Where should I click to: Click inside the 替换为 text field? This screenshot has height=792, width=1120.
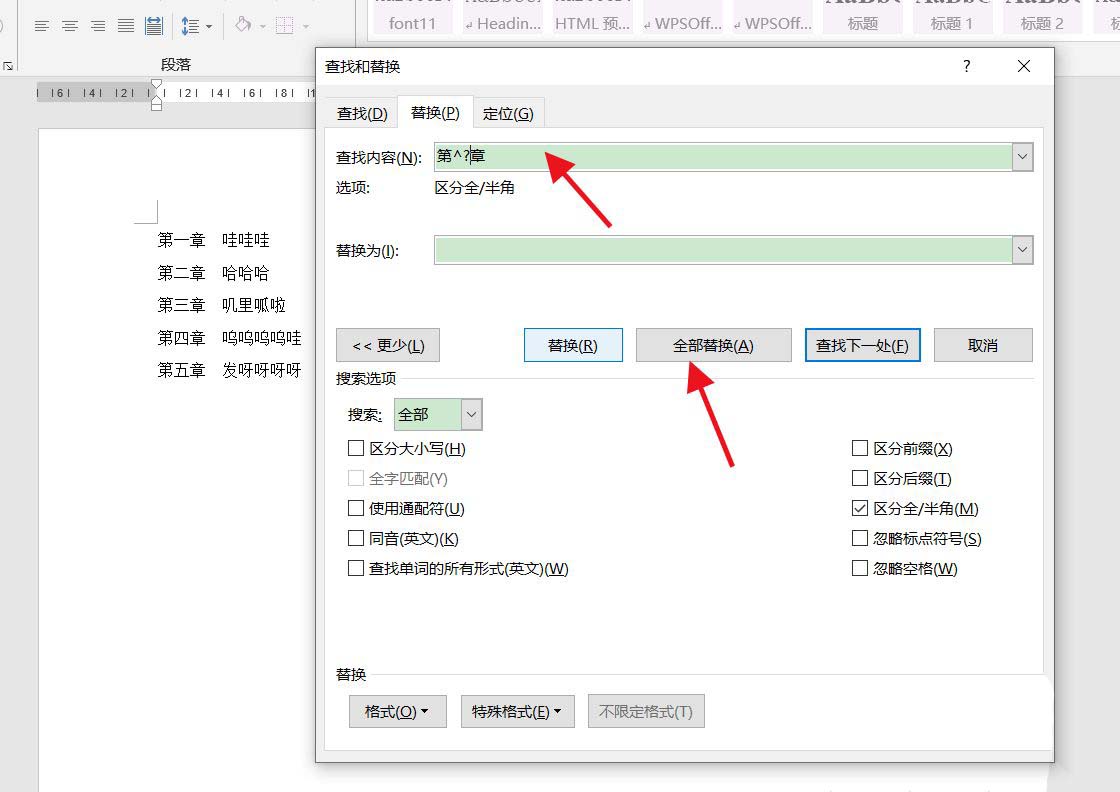[x=722, y=250]
